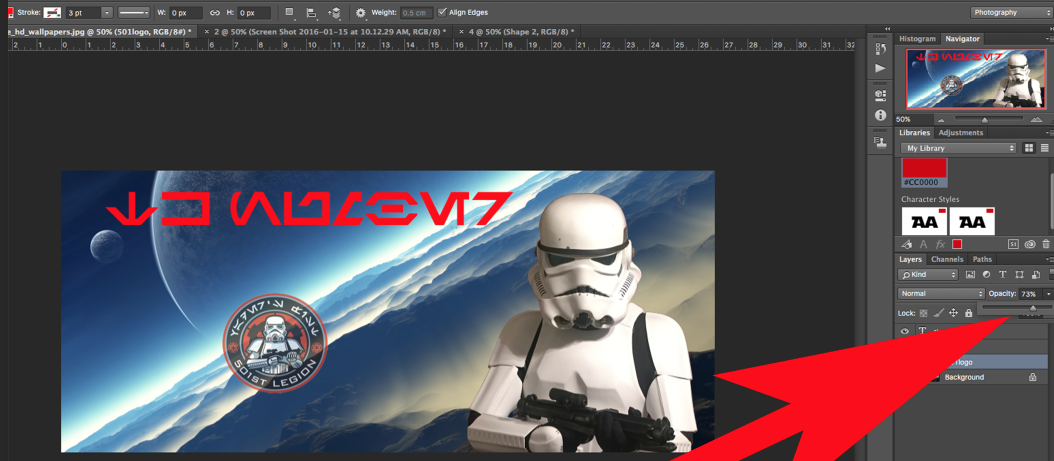Image resolution: width=1054 pixels, height=461 pixels.
Task: Filter layers by adjustment layers icon
Action: tap(986, 275)
